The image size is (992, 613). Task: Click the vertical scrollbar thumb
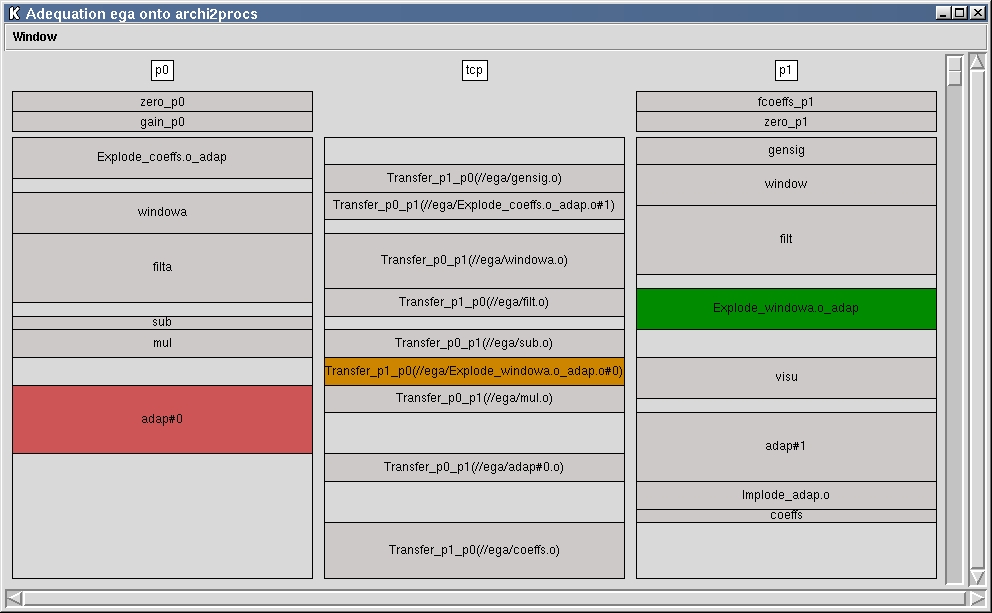pos(955,71)
